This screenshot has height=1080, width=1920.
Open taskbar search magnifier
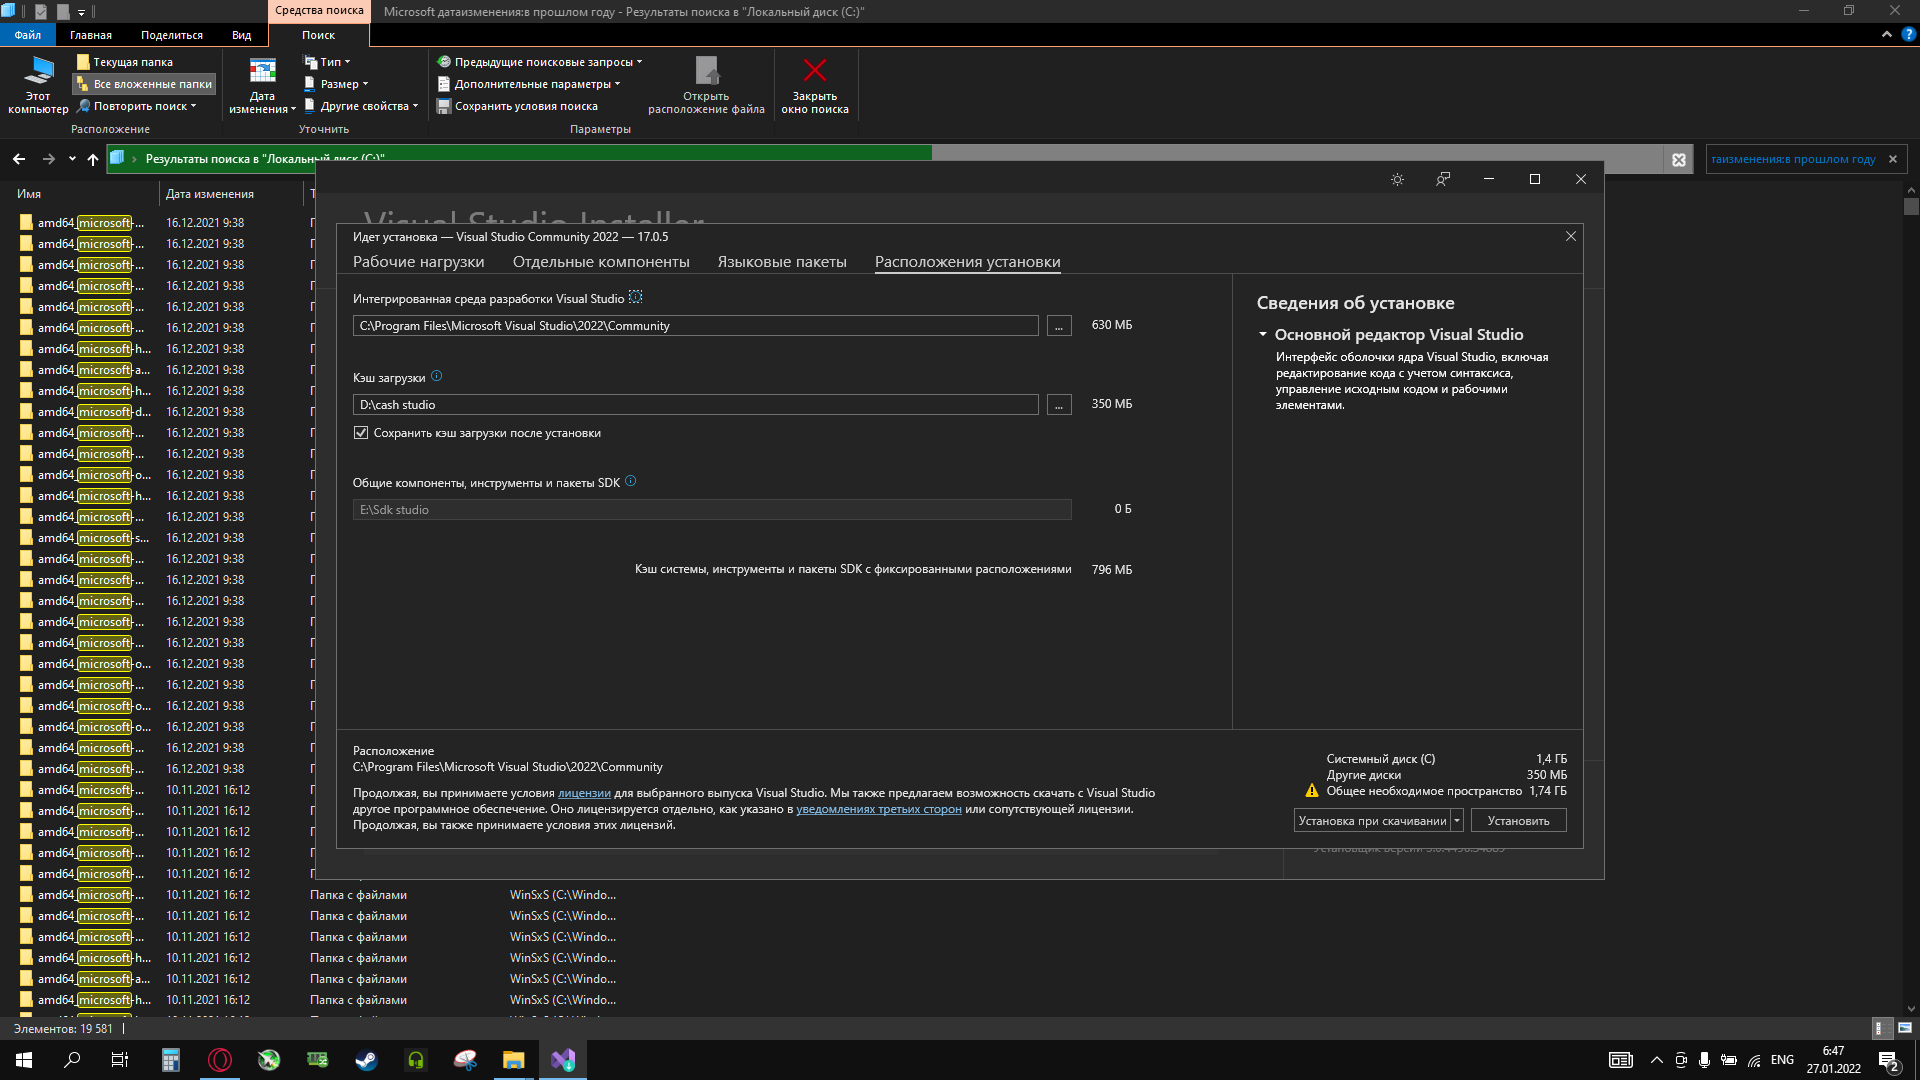click(x=72, y=1060)
